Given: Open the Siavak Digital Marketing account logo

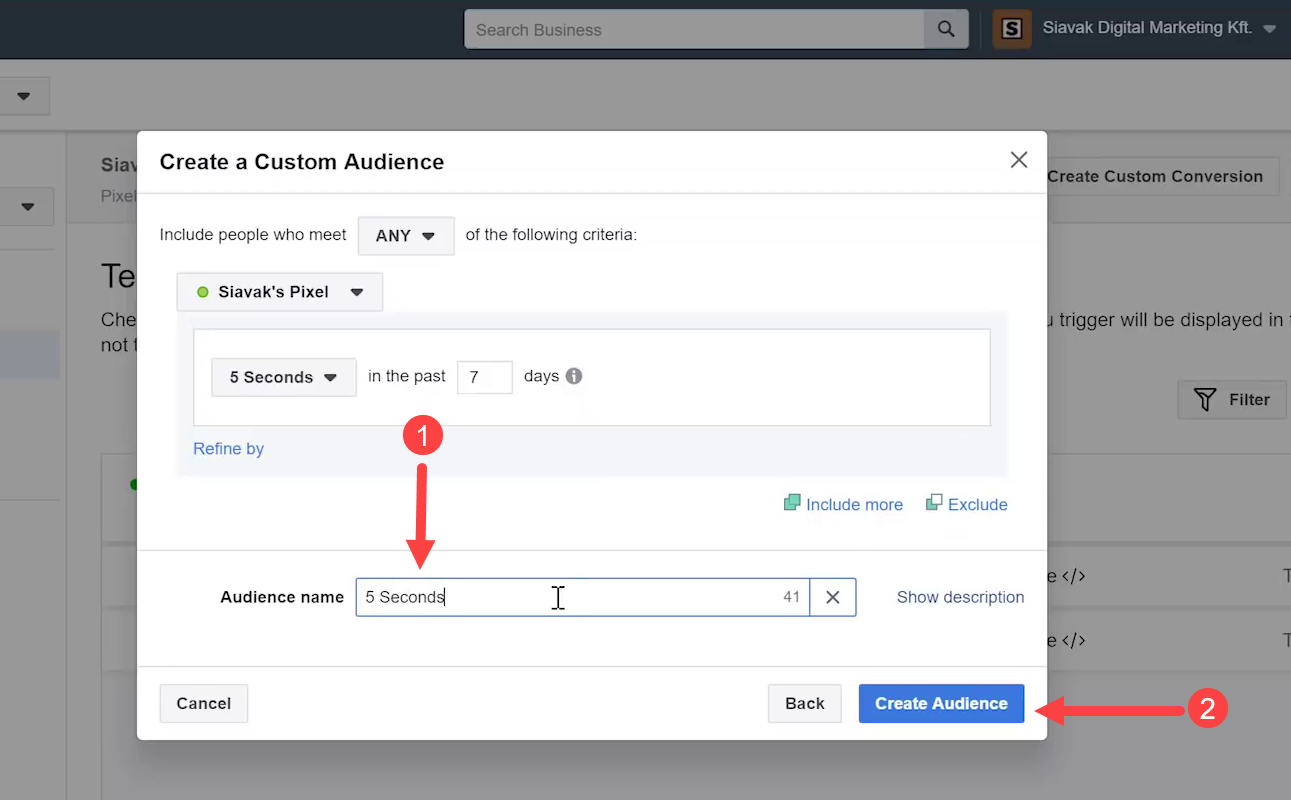Looking at the screenshot, I should click(1012, 29).
